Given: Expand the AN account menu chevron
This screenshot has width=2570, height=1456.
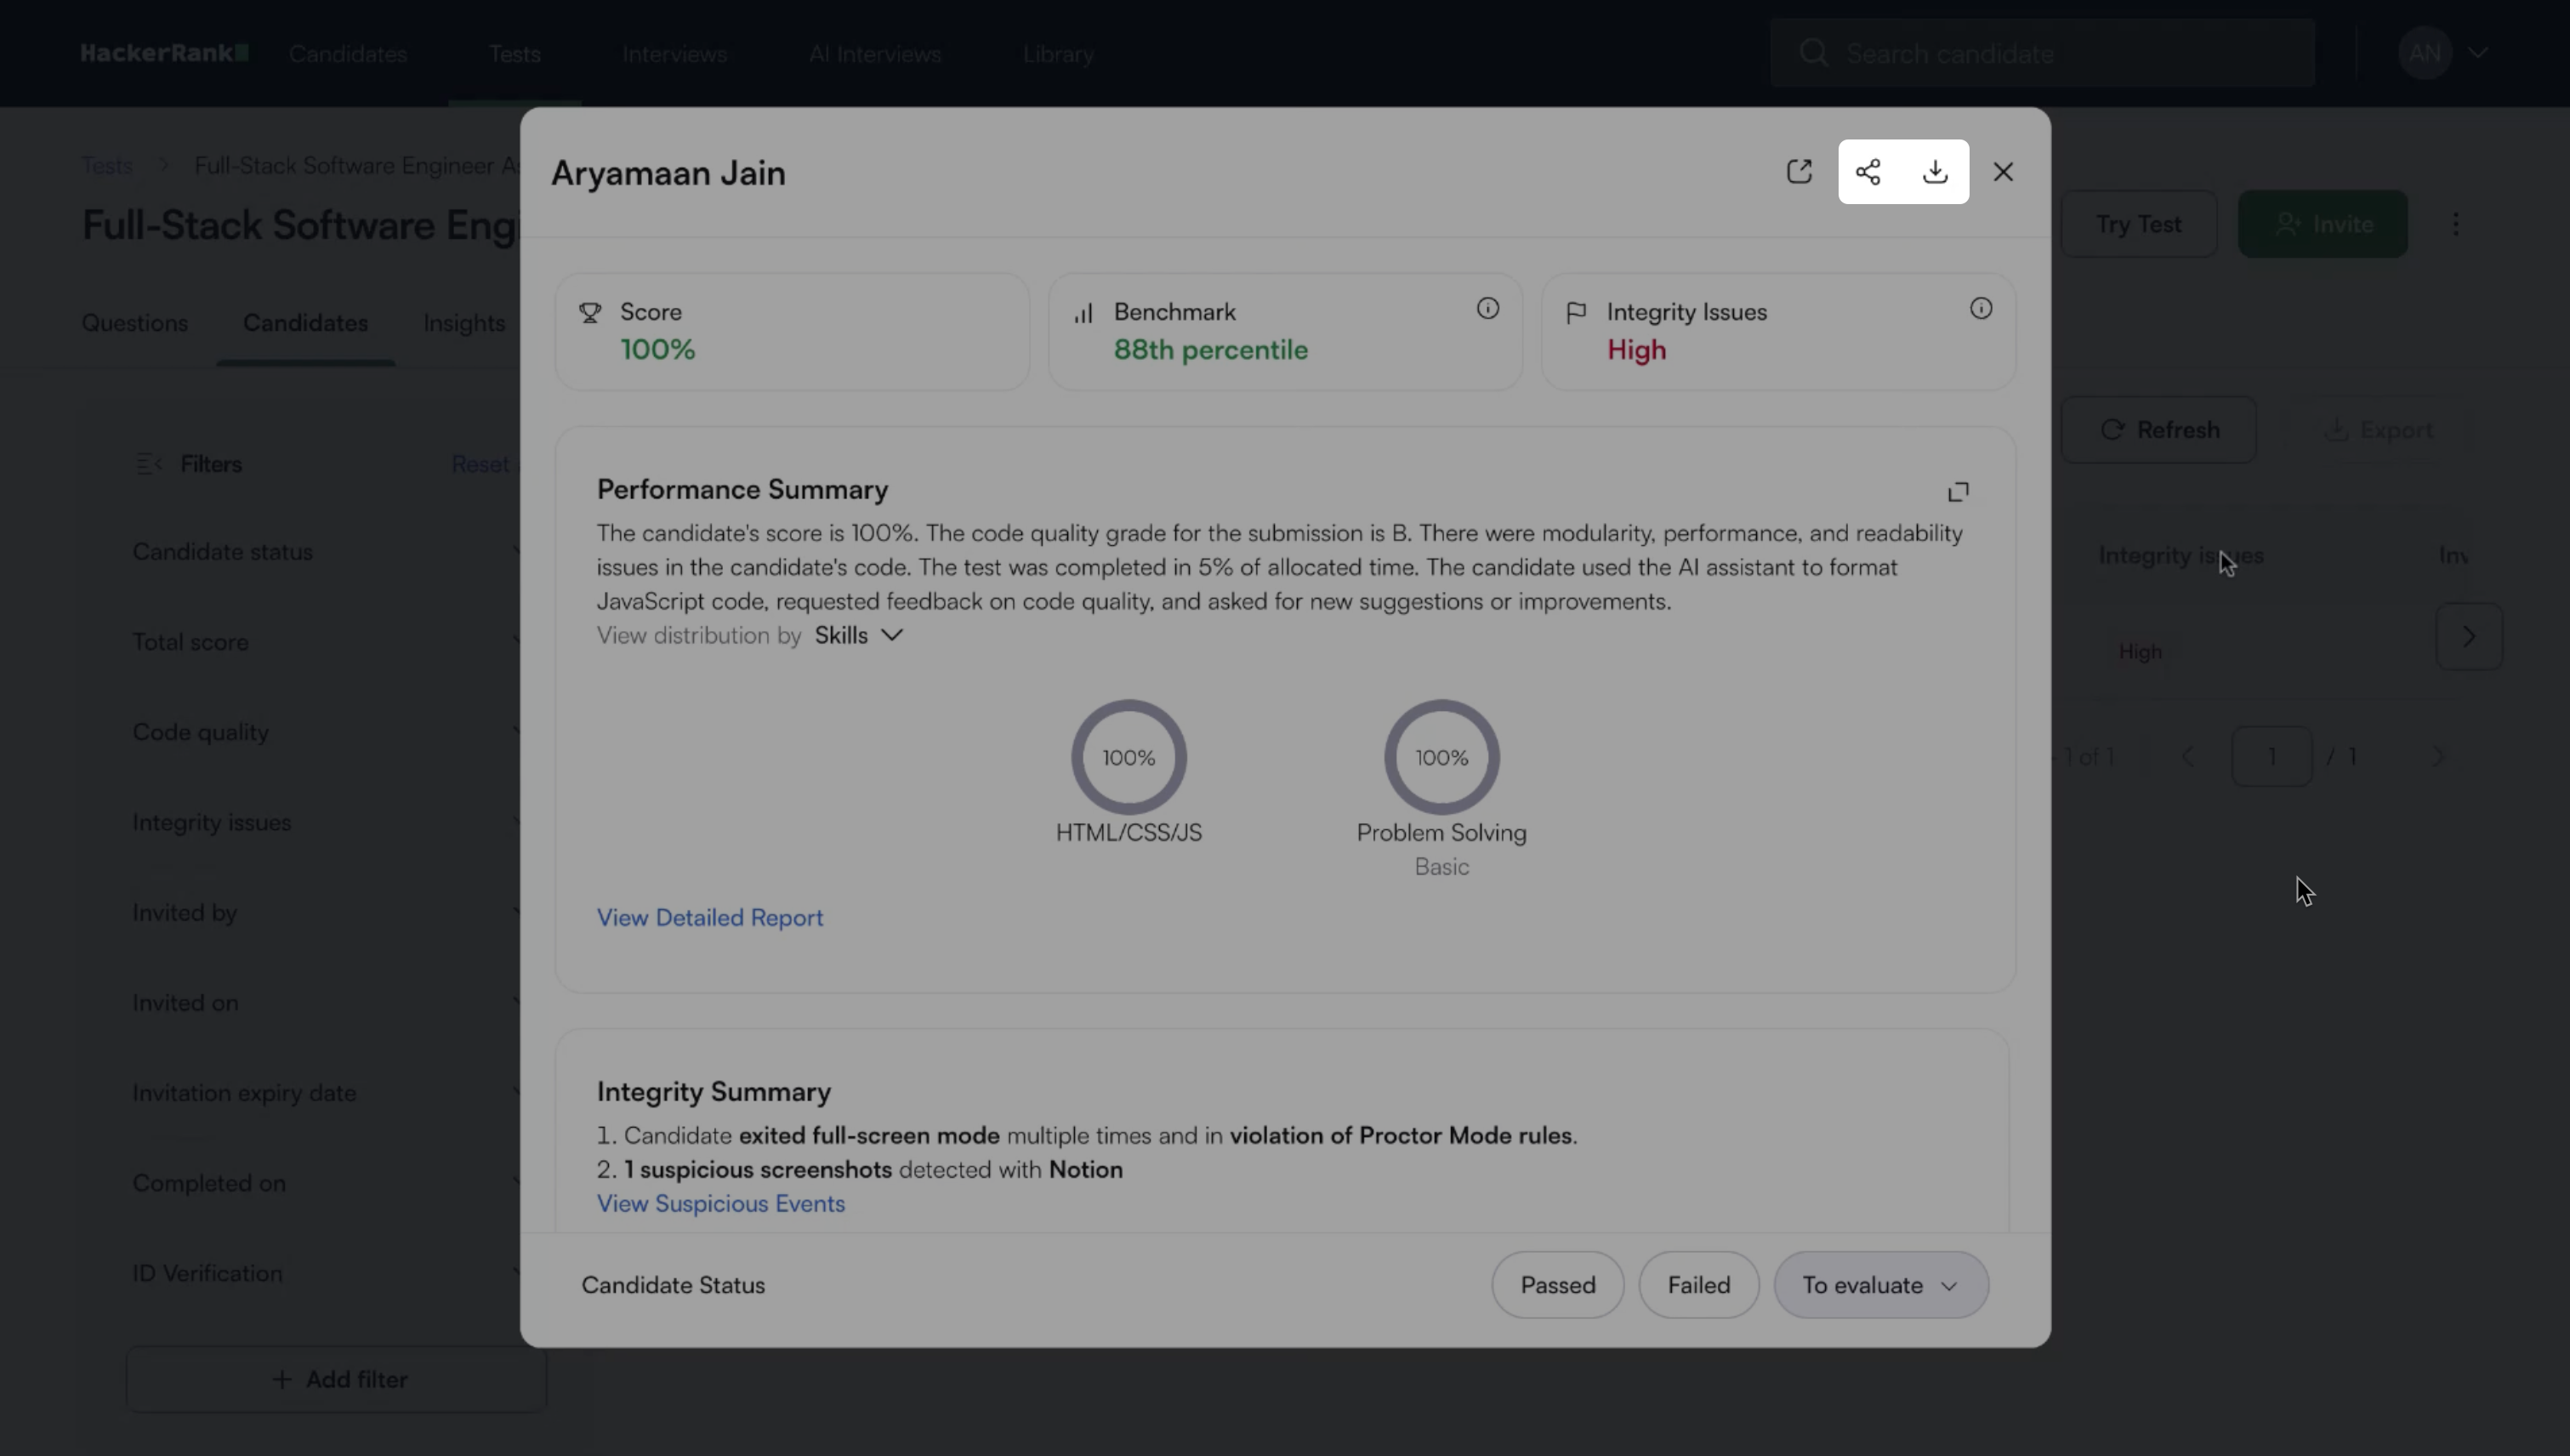Looking at the screenshot, I should (x=2478, y=53).
